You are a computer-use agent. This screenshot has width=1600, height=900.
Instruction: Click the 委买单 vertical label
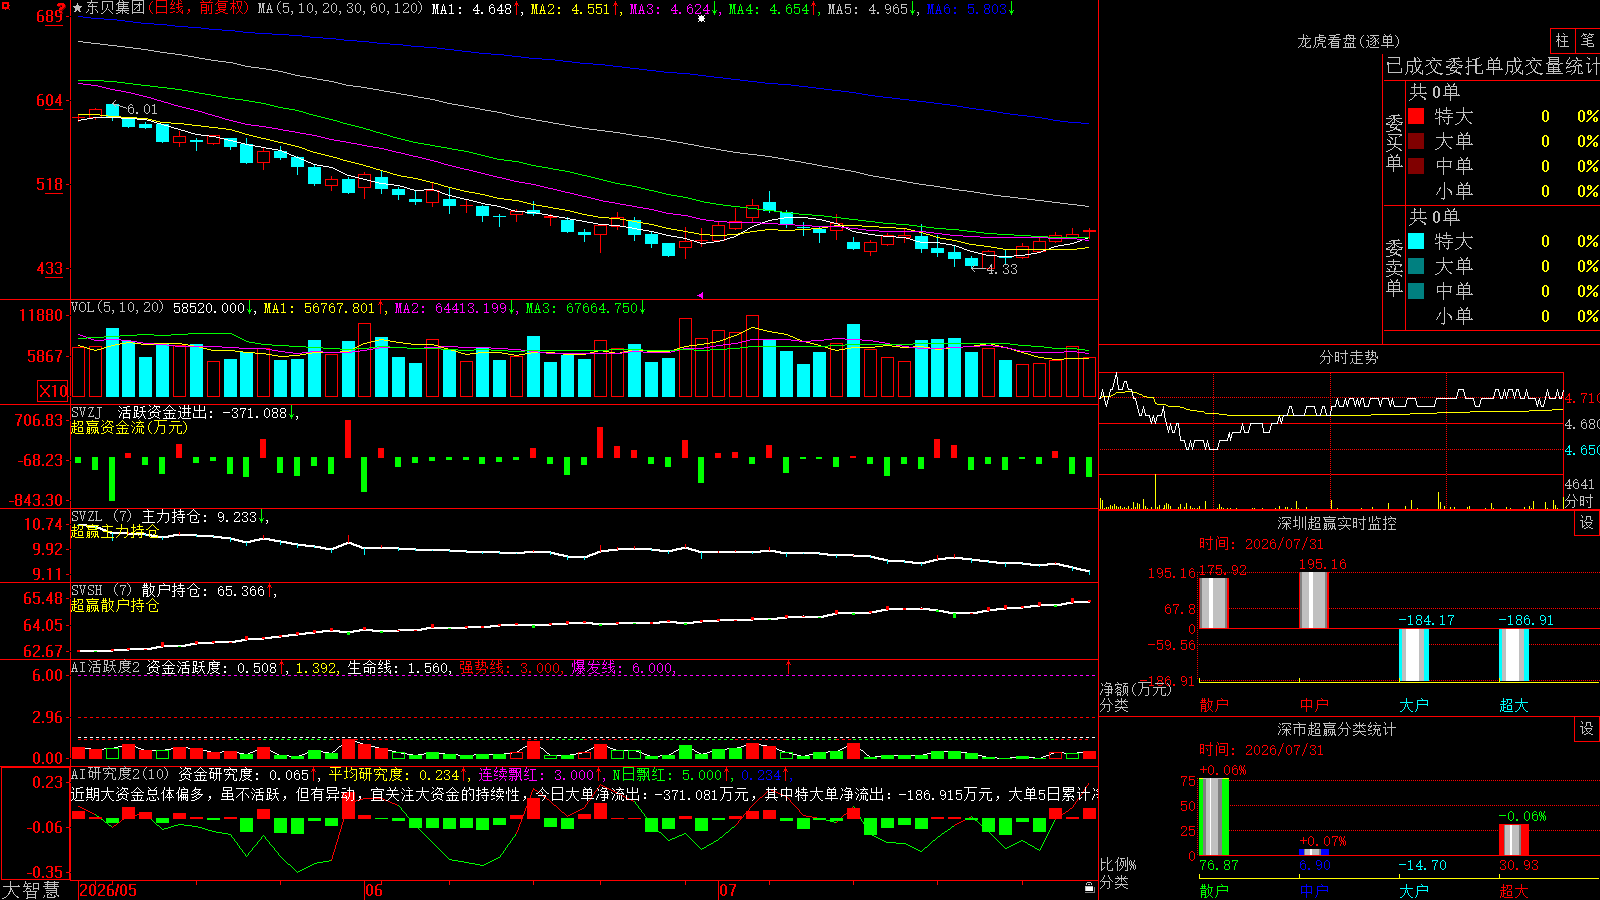(x=1394, y=143)
